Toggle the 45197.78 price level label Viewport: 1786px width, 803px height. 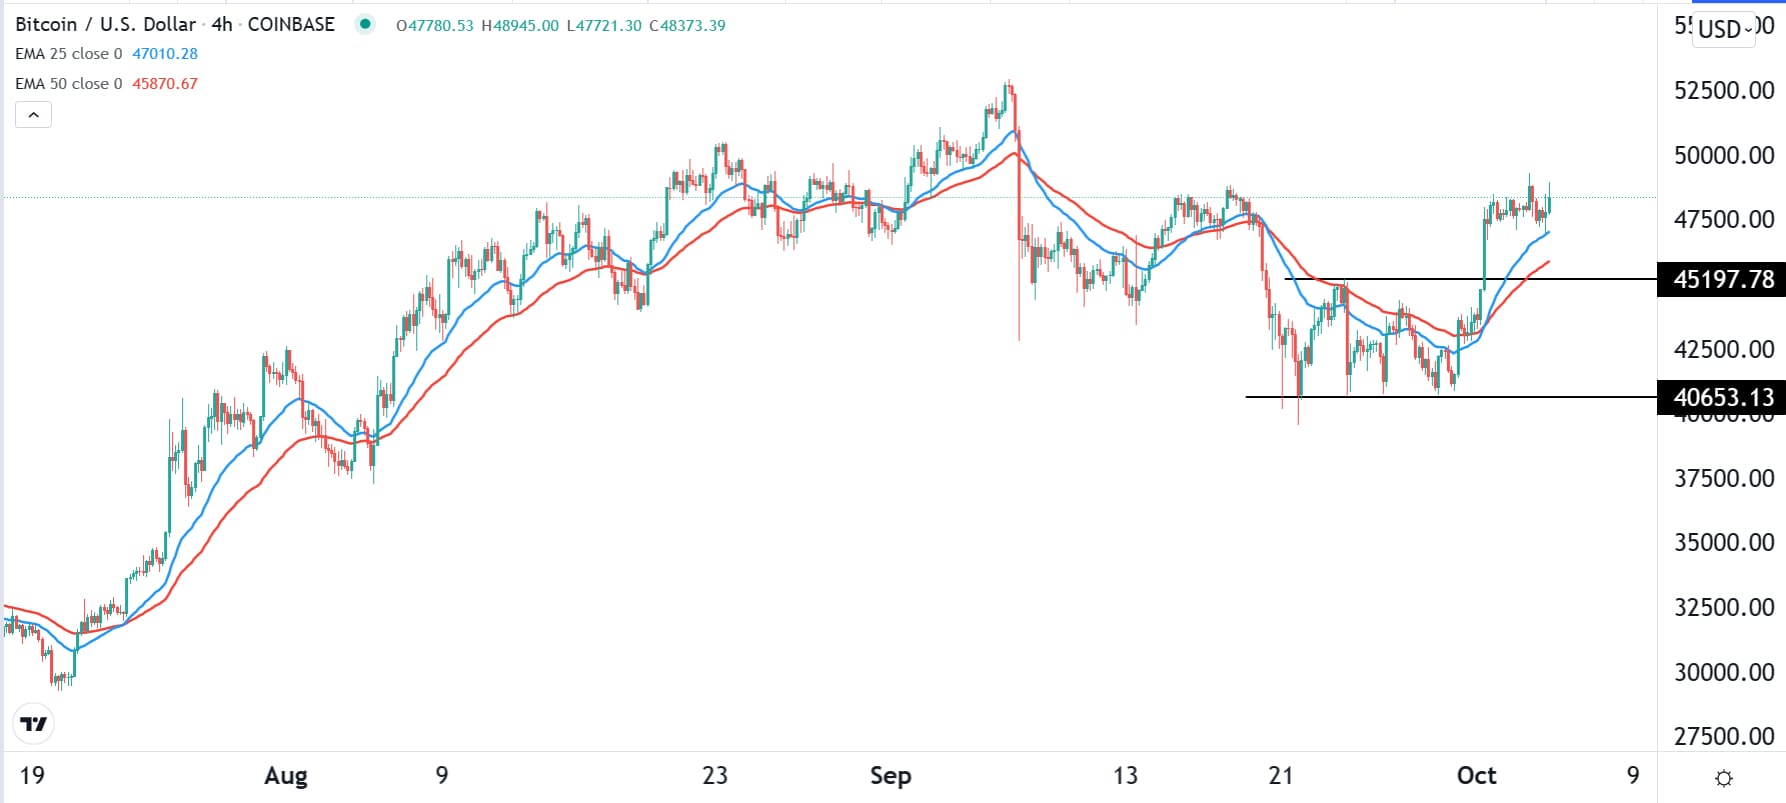coord(1721,279)
